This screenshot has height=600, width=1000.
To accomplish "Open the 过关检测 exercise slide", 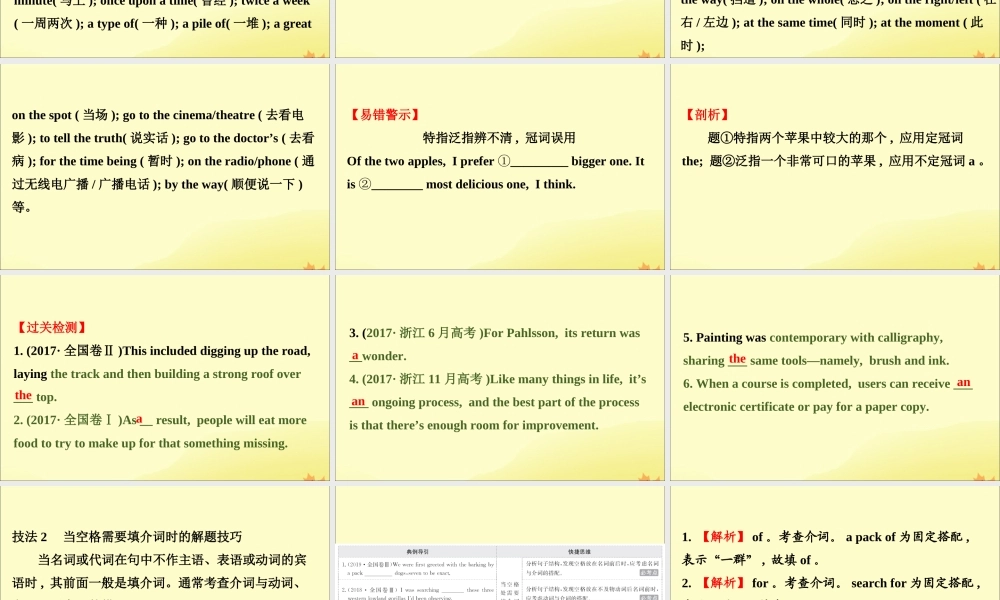I will tap(165, 377).
